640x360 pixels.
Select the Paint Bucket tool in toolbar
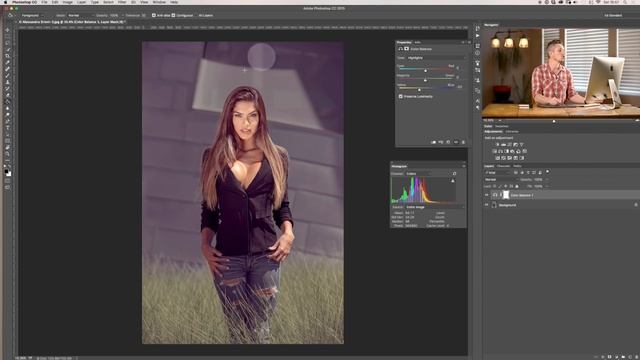[7, 102]
